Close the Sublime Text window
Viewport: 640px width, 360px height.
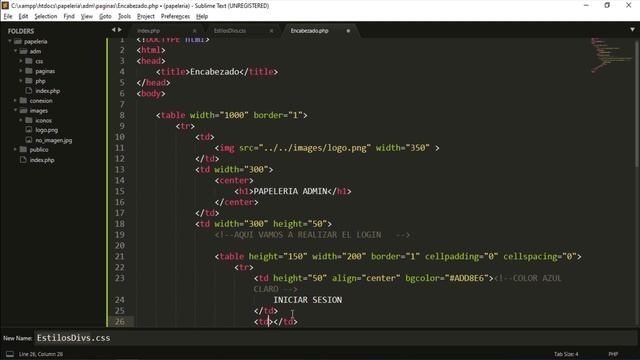pyautogui.click(x=629, y=5)
